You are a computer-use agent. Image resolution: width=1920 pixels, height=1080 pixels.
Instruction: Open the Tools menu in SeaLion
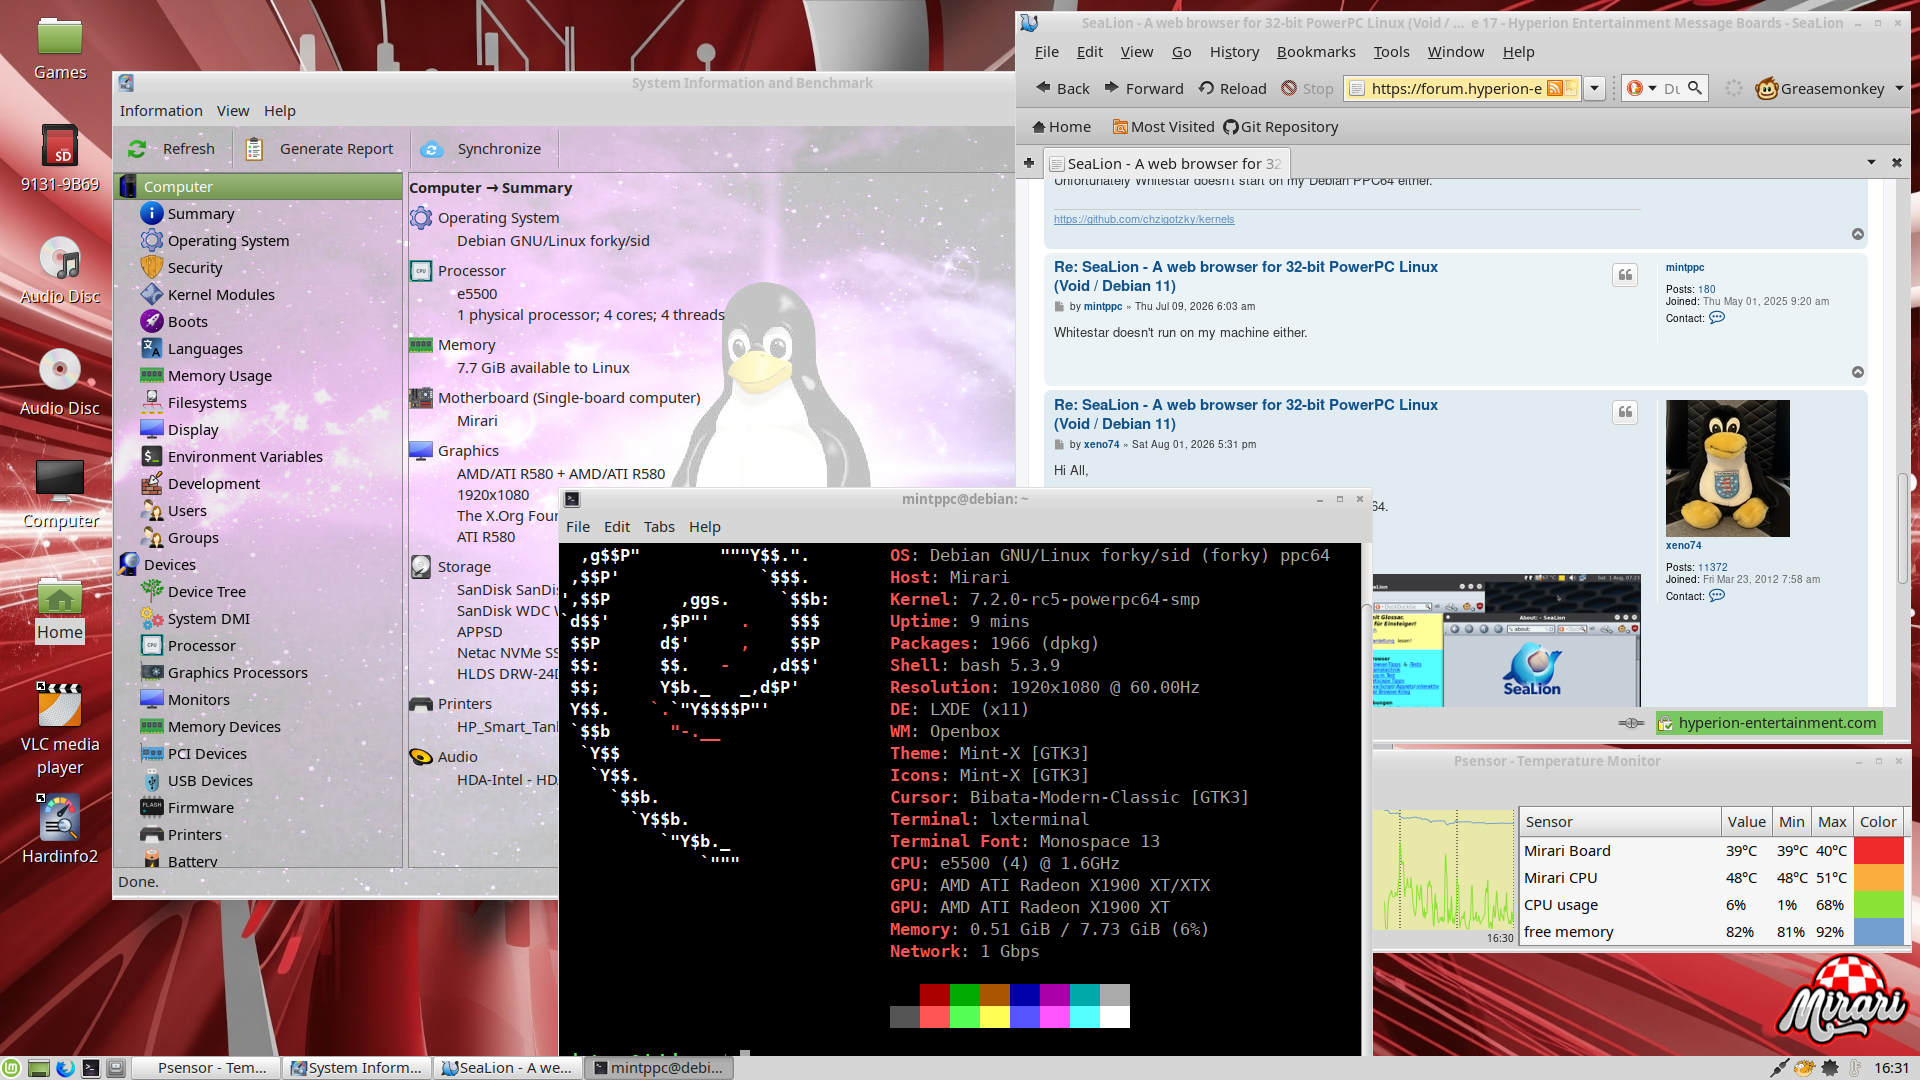coord(1391,52)
